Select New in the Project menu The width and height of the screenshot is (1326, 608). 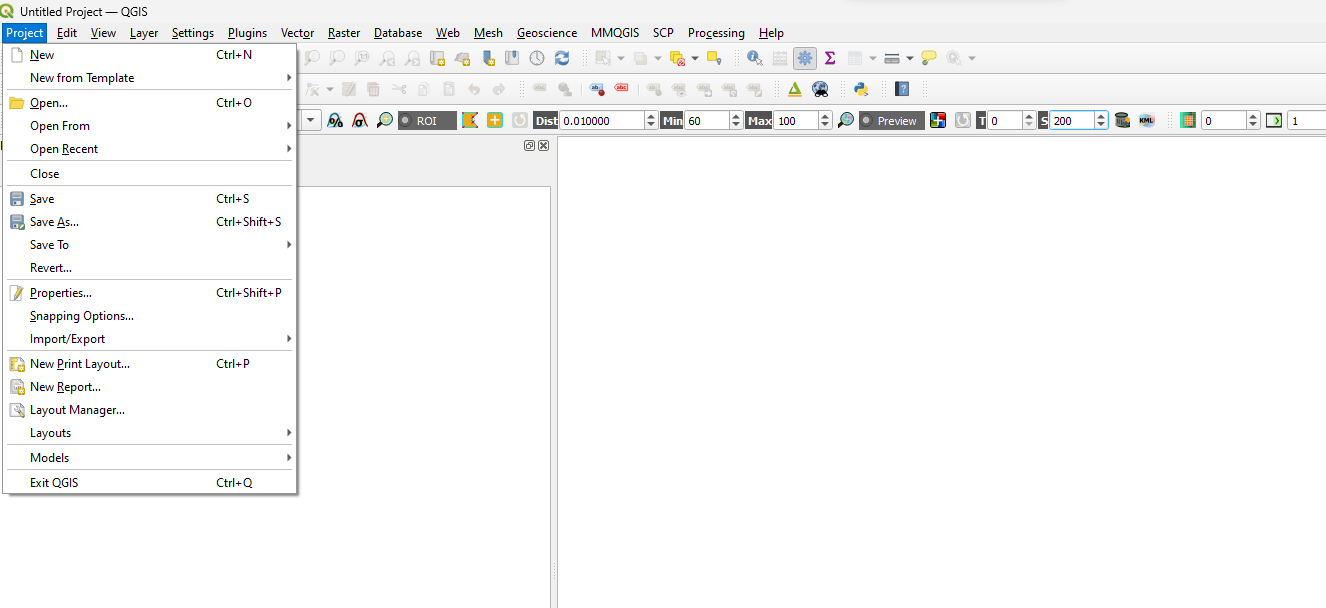coord(150,55)
